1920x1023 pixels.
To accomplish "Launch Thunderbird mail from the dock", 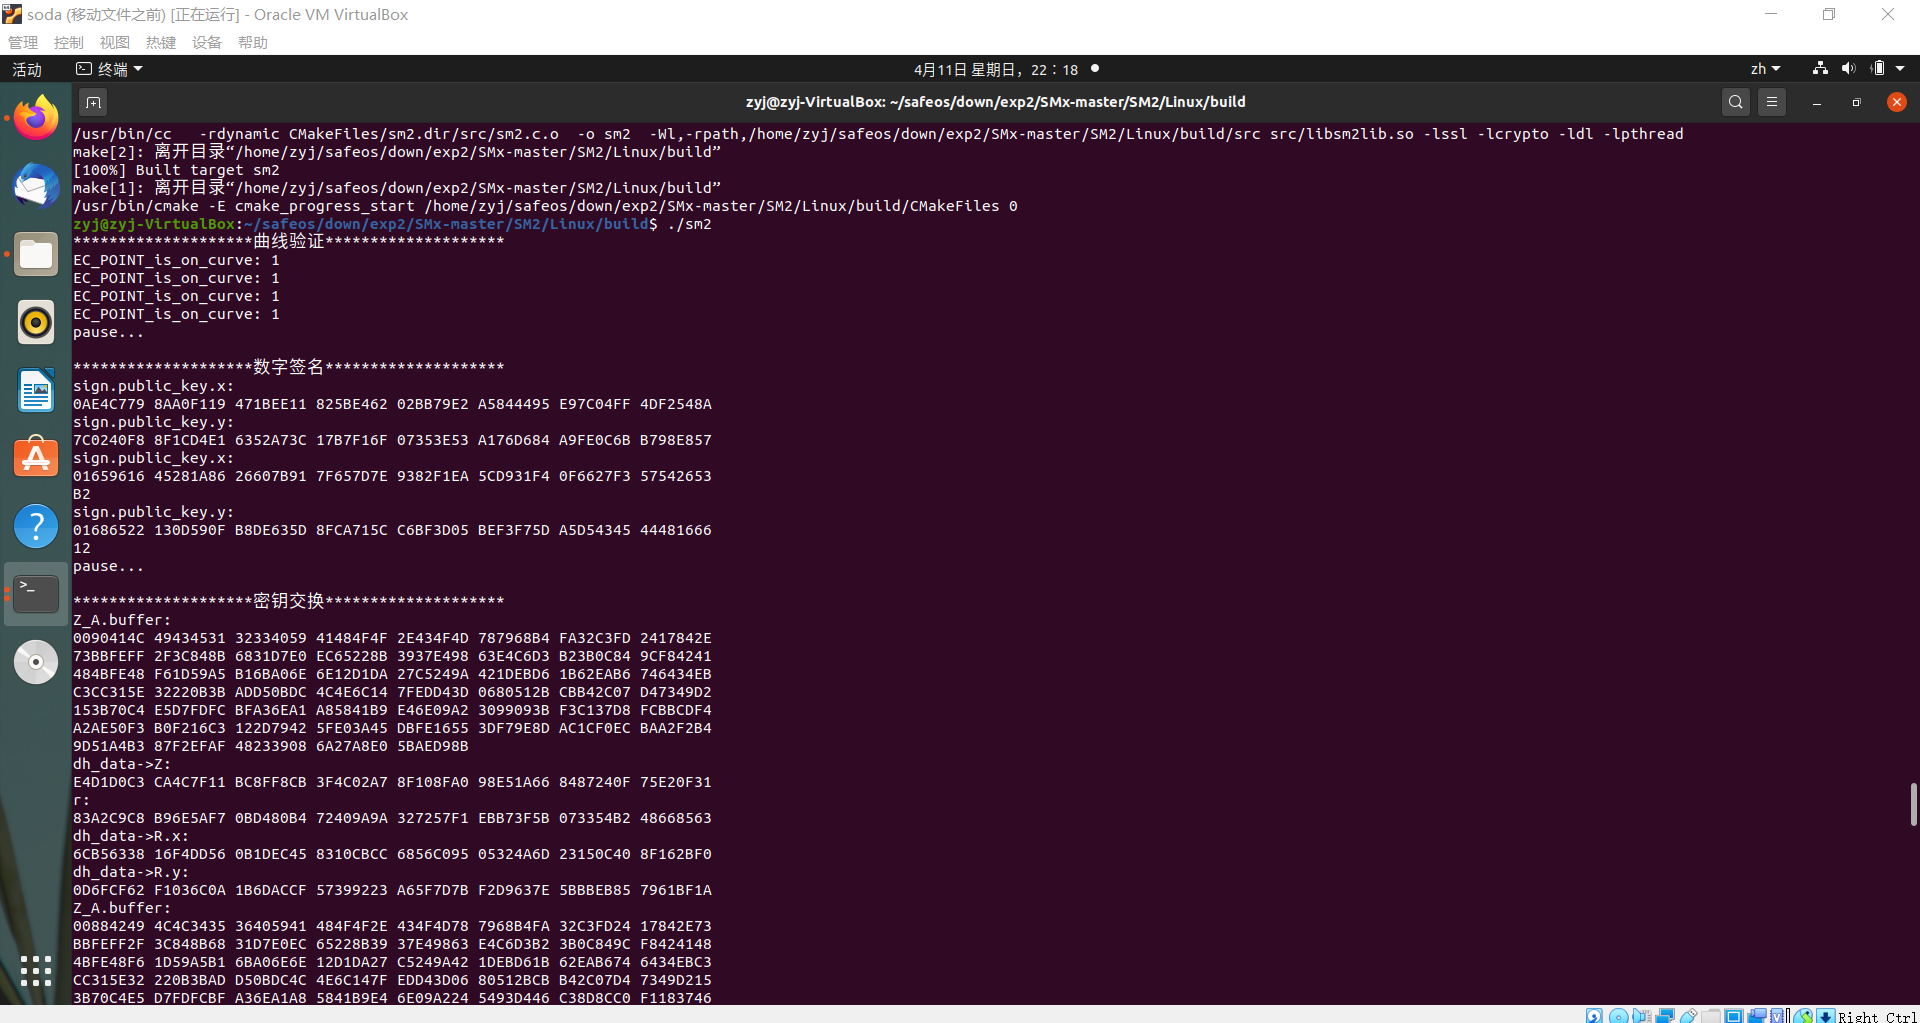I will point(36,187).
